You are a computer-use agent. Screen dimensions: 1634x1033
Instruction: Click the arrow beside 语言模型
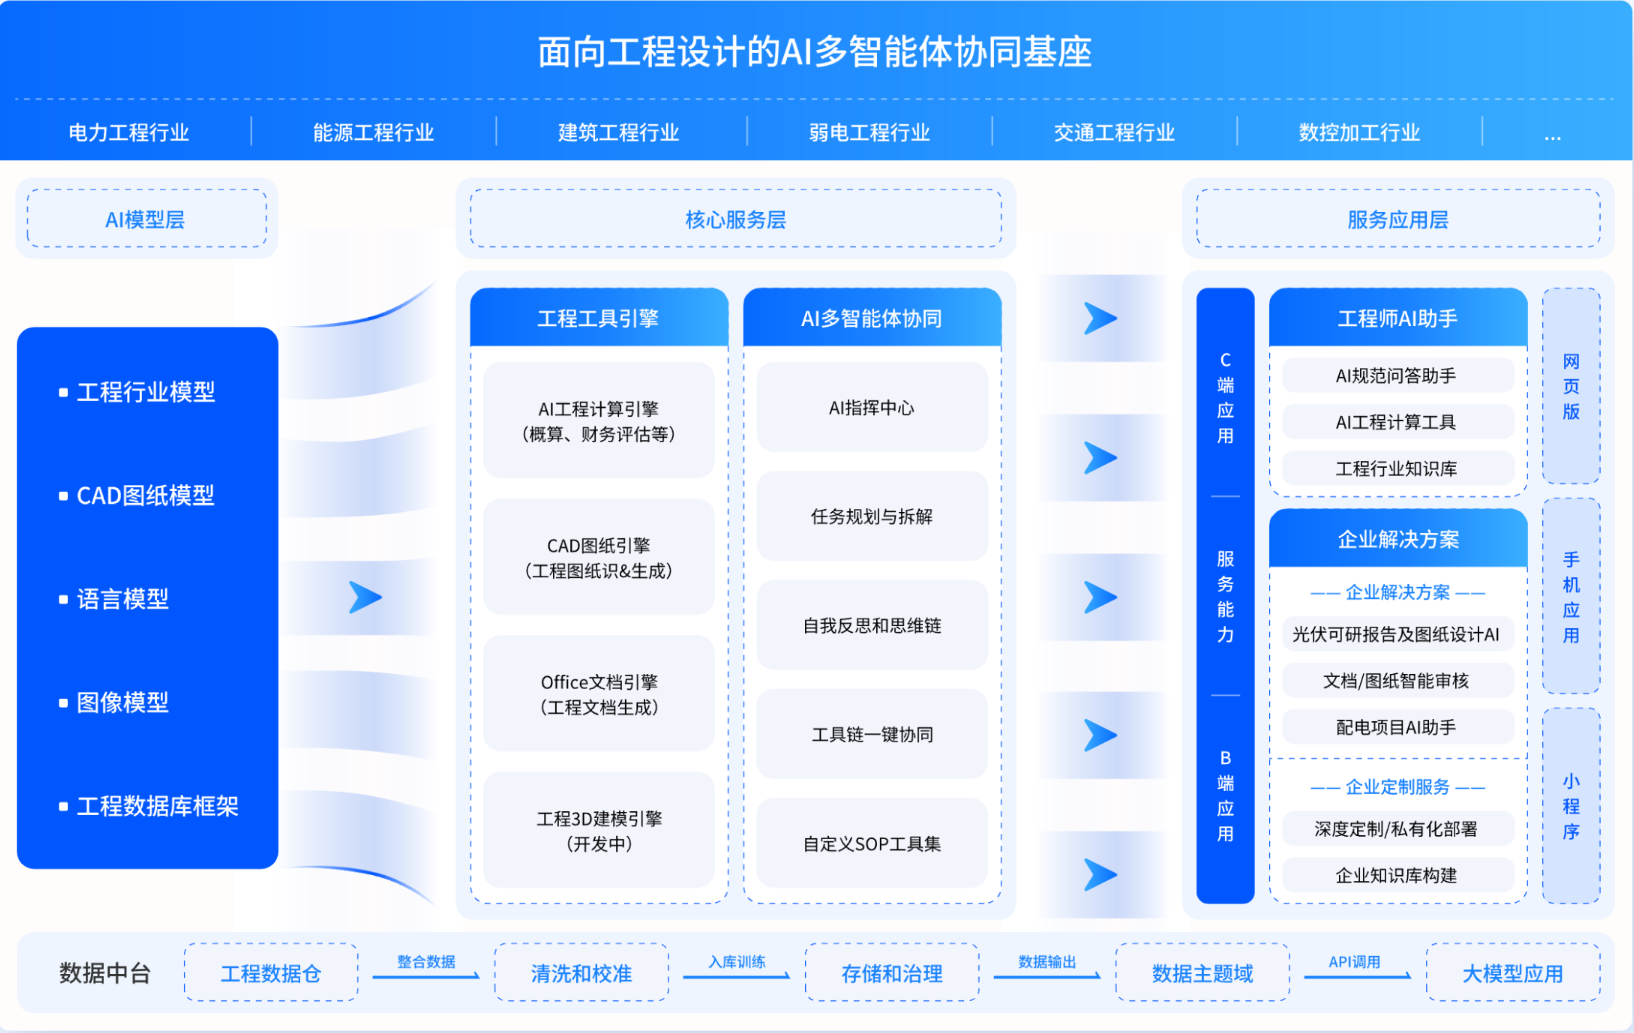coord(365,598)
